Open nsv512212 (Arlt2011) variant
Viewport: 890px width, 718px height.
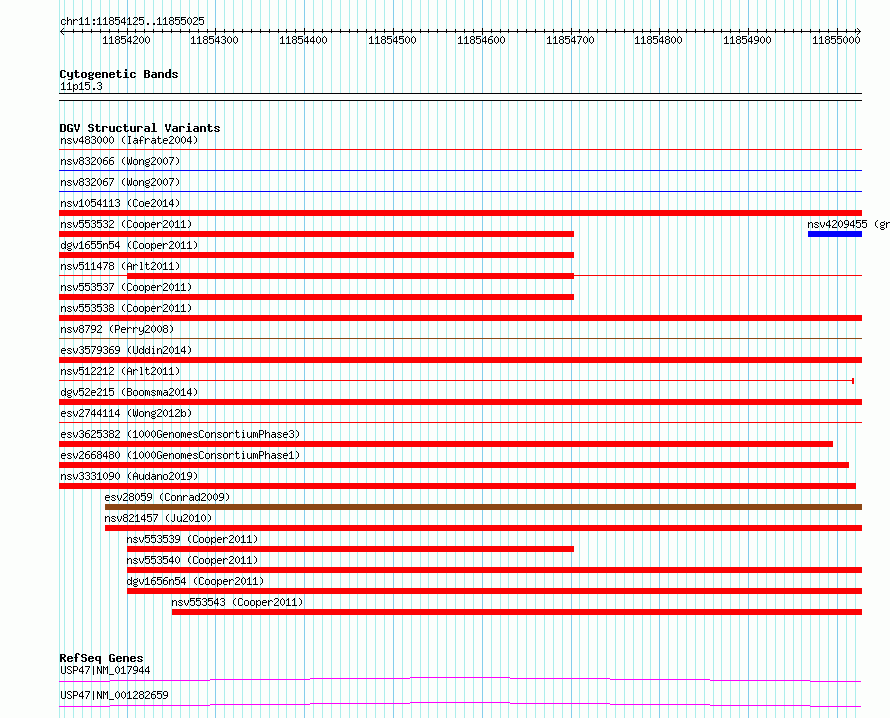pyautogui.click(x=120, y=371)
